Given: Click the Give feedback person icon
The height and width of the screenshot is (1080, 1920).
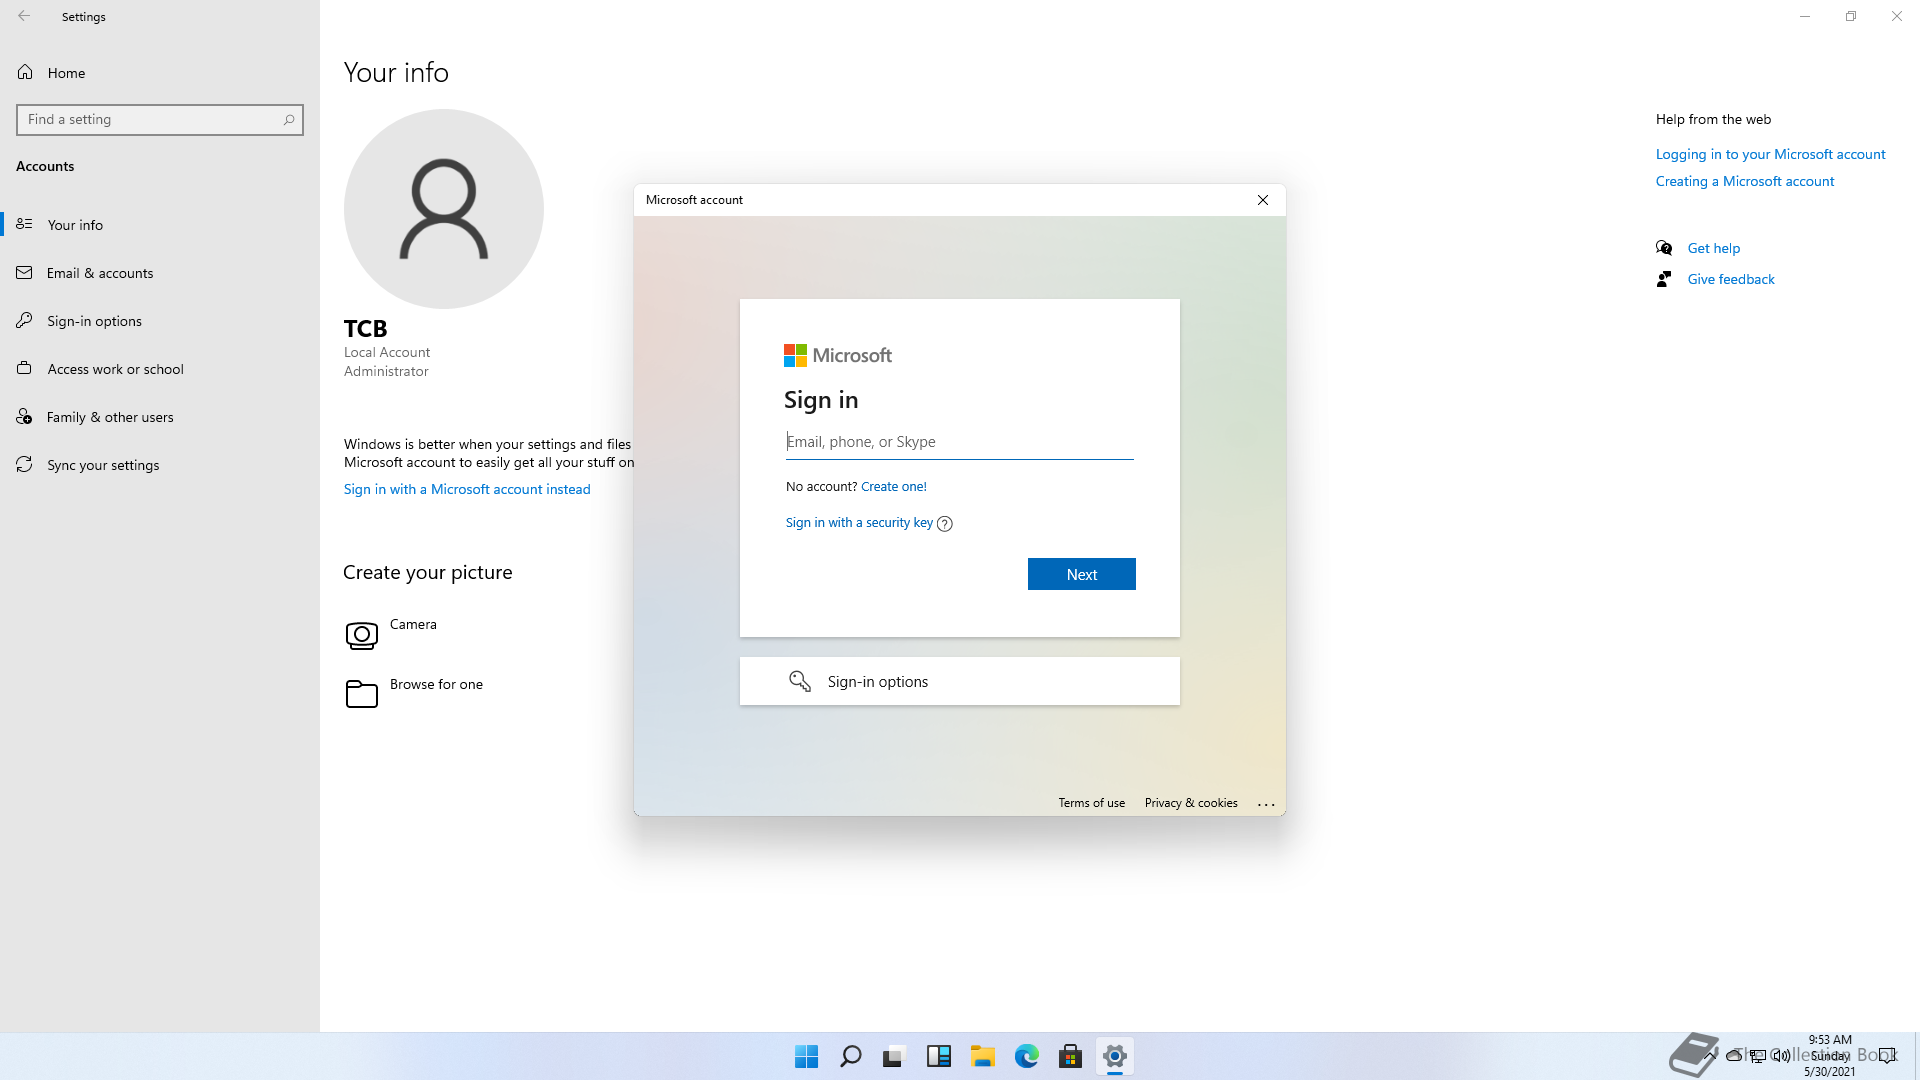Looking at the screenshot, I should (1664, 279).
